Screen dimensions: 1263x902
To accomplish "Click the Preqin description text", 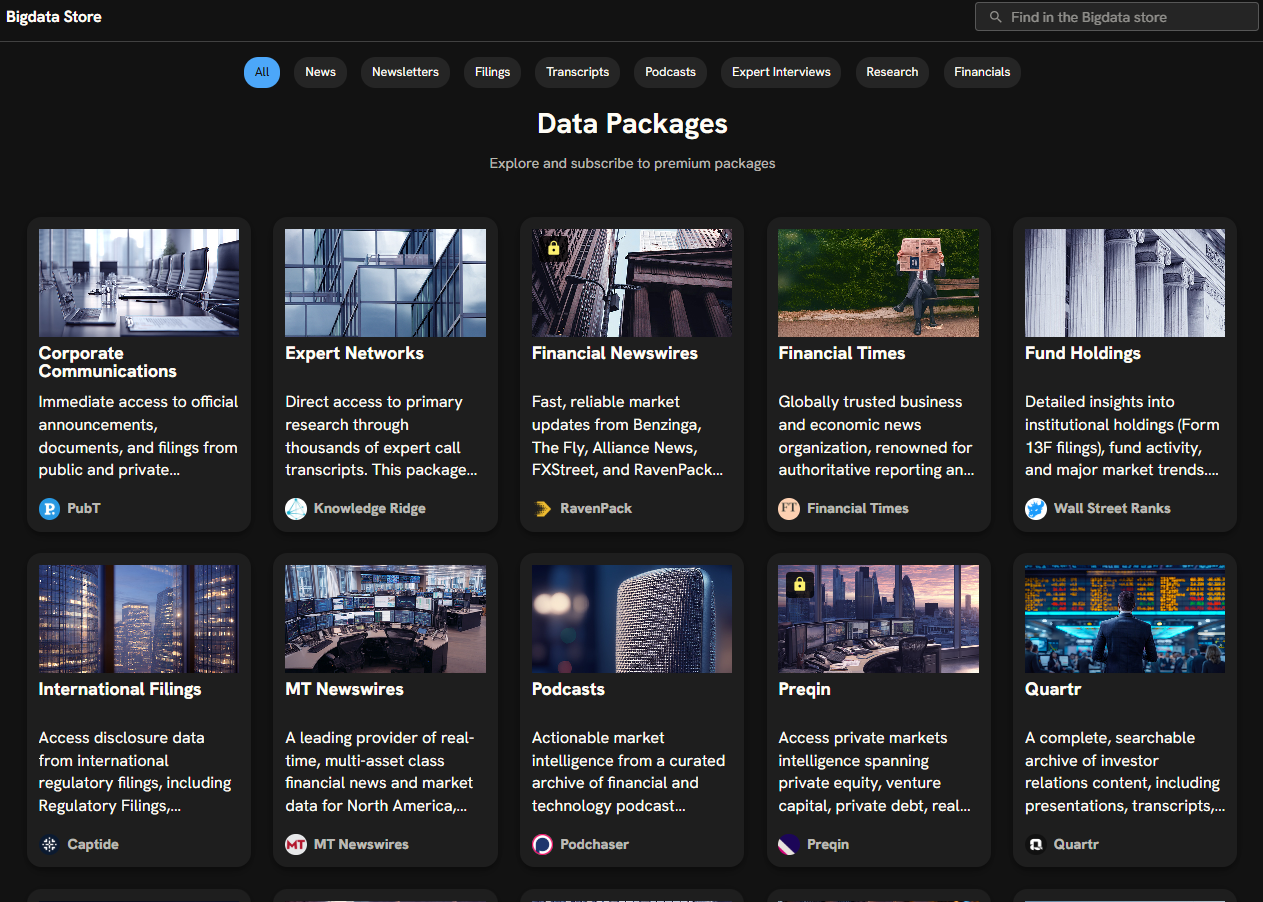I will 874,772.
